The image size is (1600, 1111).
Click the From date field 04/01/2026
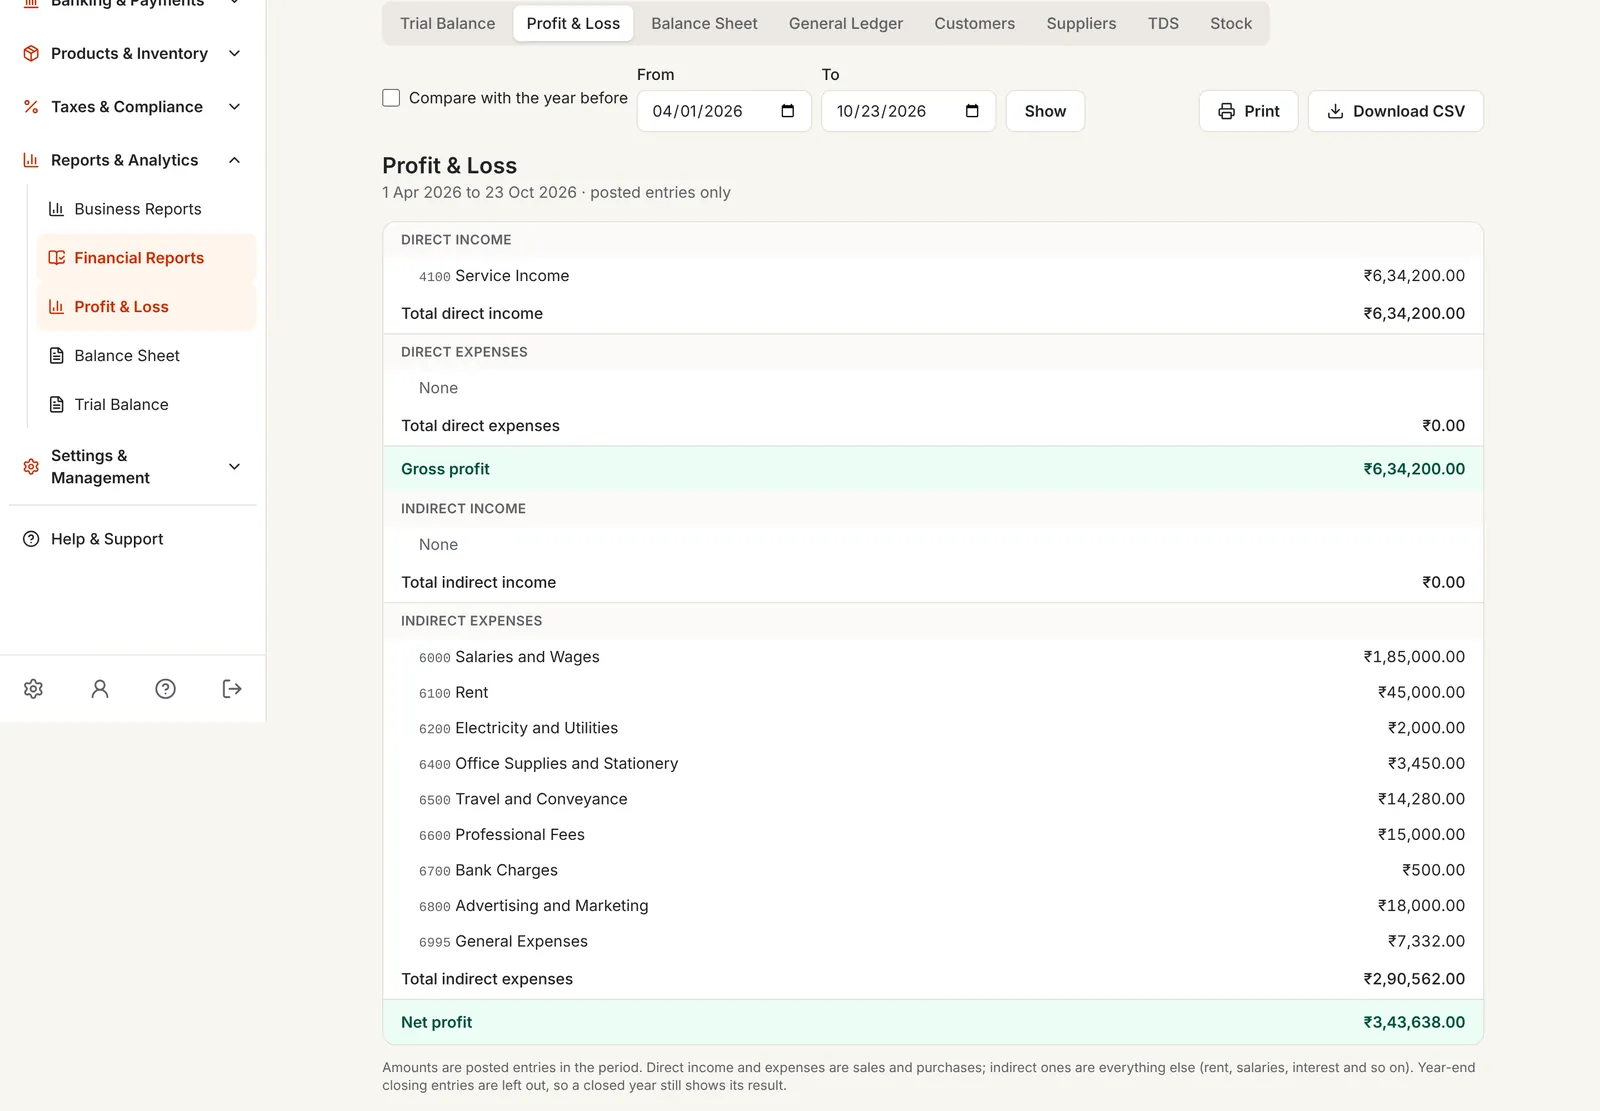click(x=724, y=111)
